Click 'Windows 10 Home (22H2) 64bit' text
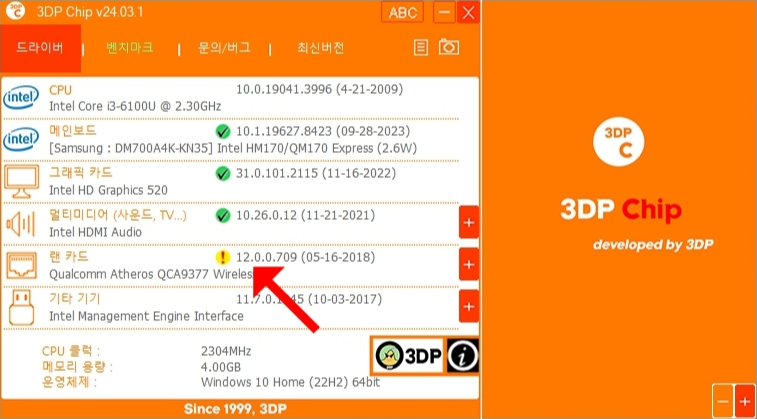 (x=290, y=383)
